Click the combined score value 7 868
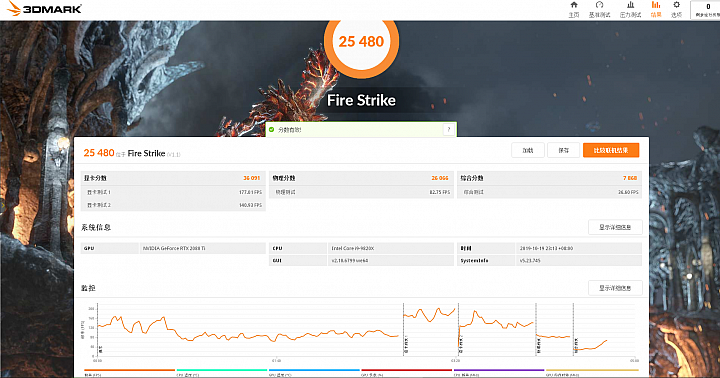 (630, 178)
